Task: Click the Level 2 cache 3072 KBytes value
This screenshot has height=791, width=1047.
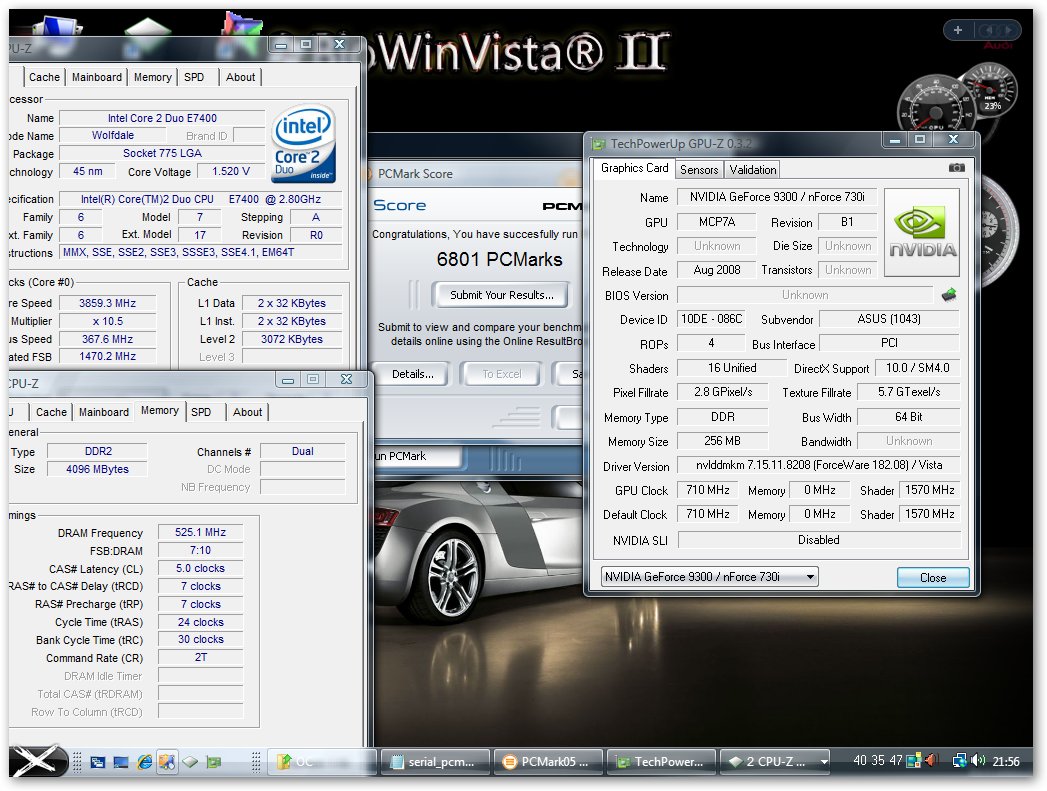Action: click(292, 339)
